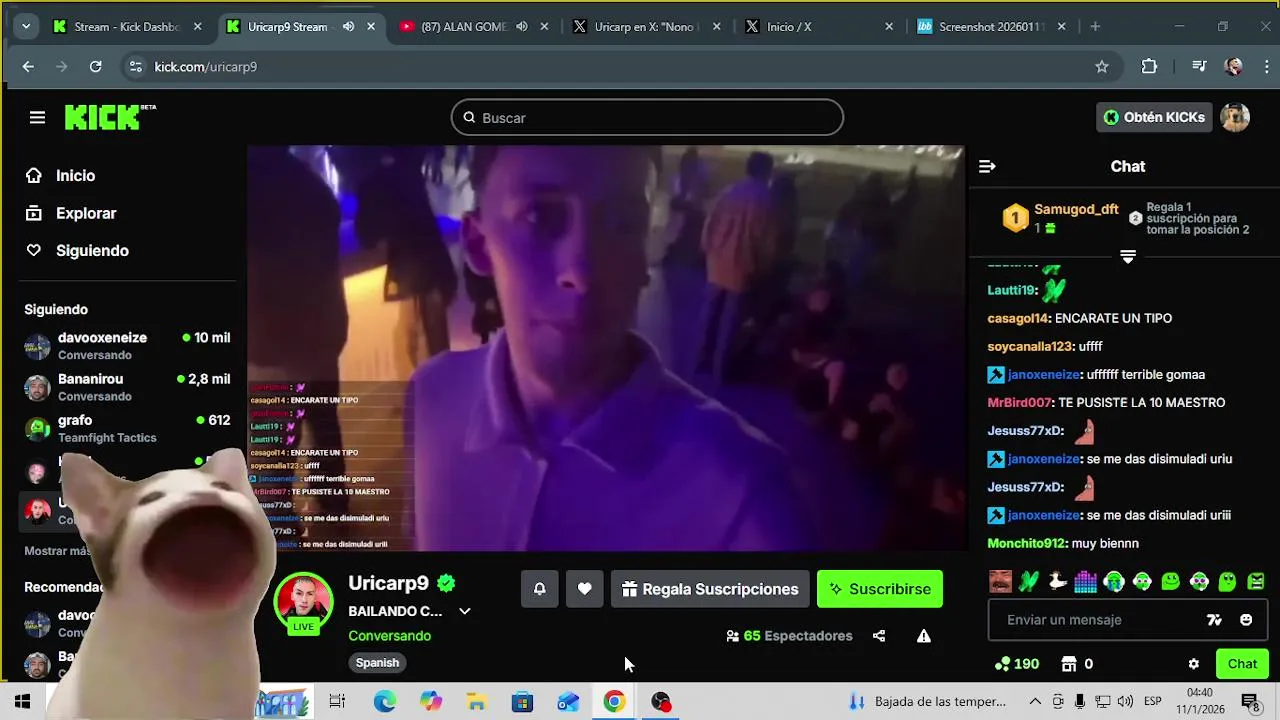The height and width of the screenshot is (720, 1280).
Task: Pick the white duck emote
Action: point(1057,581)
